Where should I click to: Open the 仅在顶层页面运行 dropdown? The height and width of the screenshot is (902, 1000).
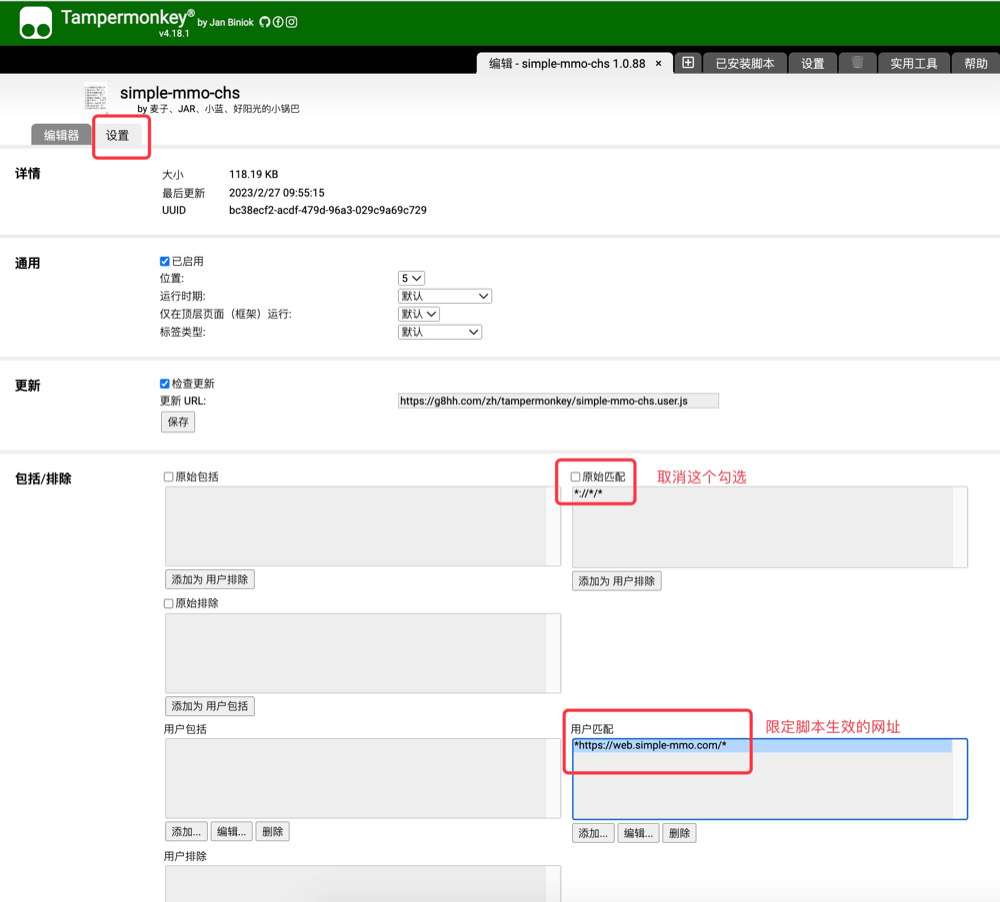[418, 314]
